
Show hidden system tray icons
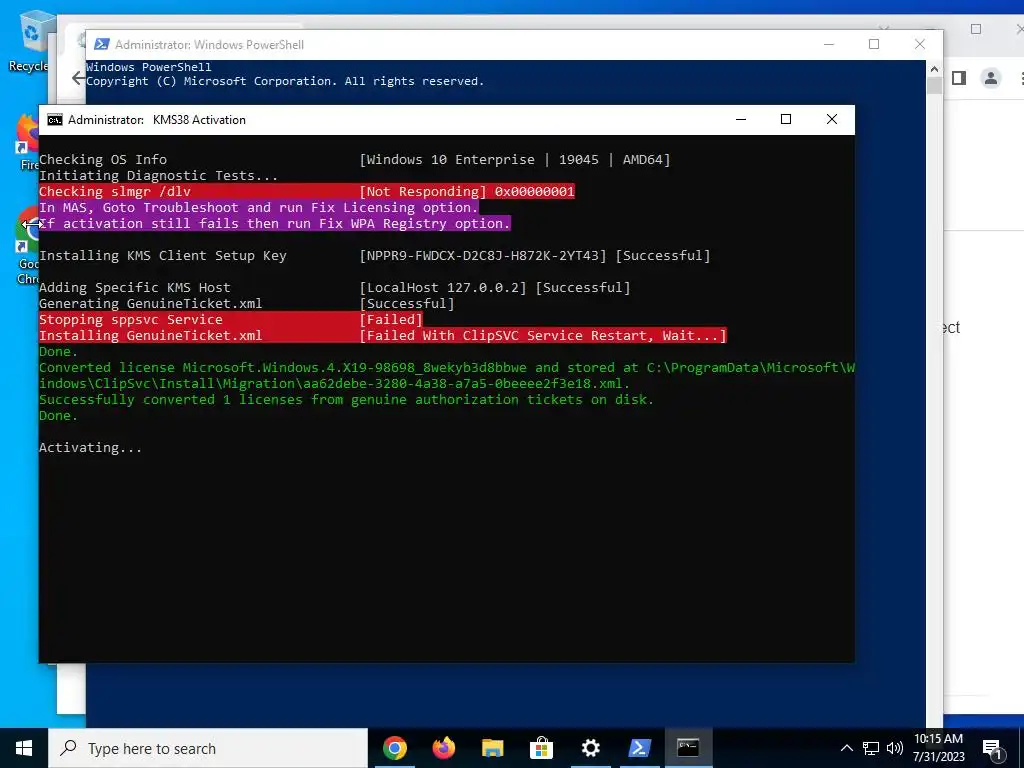coord(846,748)
